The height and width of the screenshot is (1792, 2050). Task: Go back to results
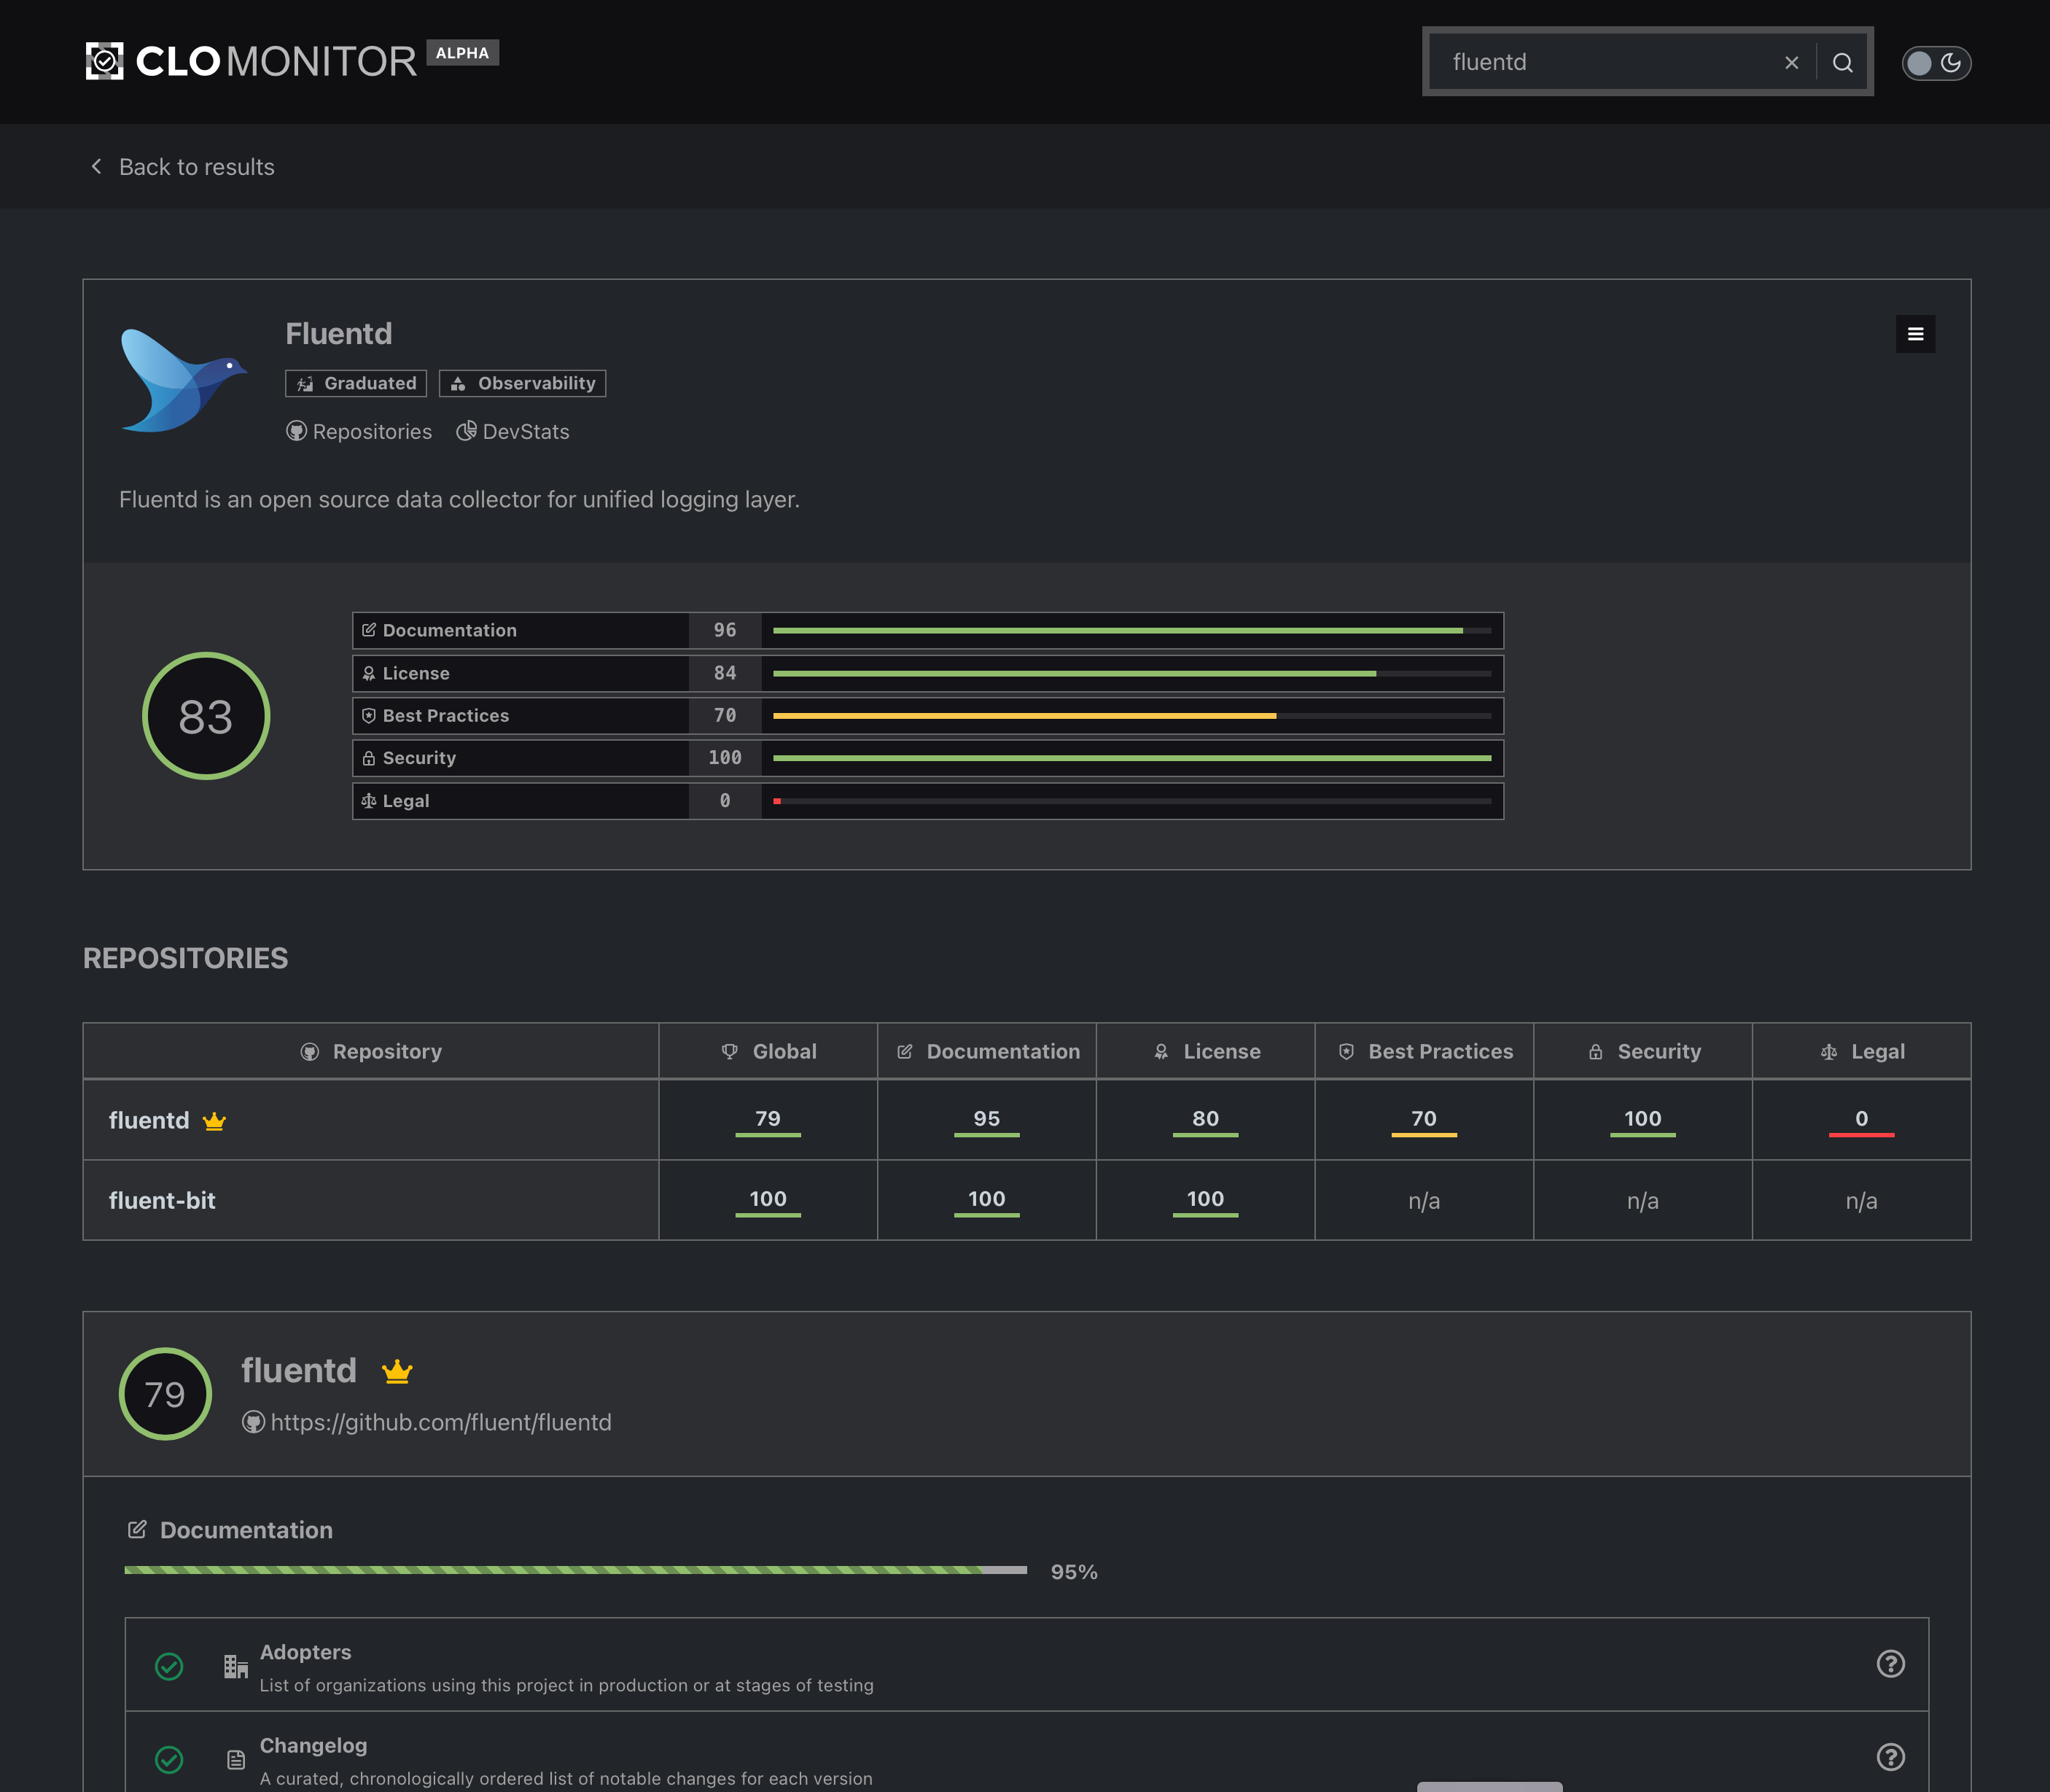point(182,167)
